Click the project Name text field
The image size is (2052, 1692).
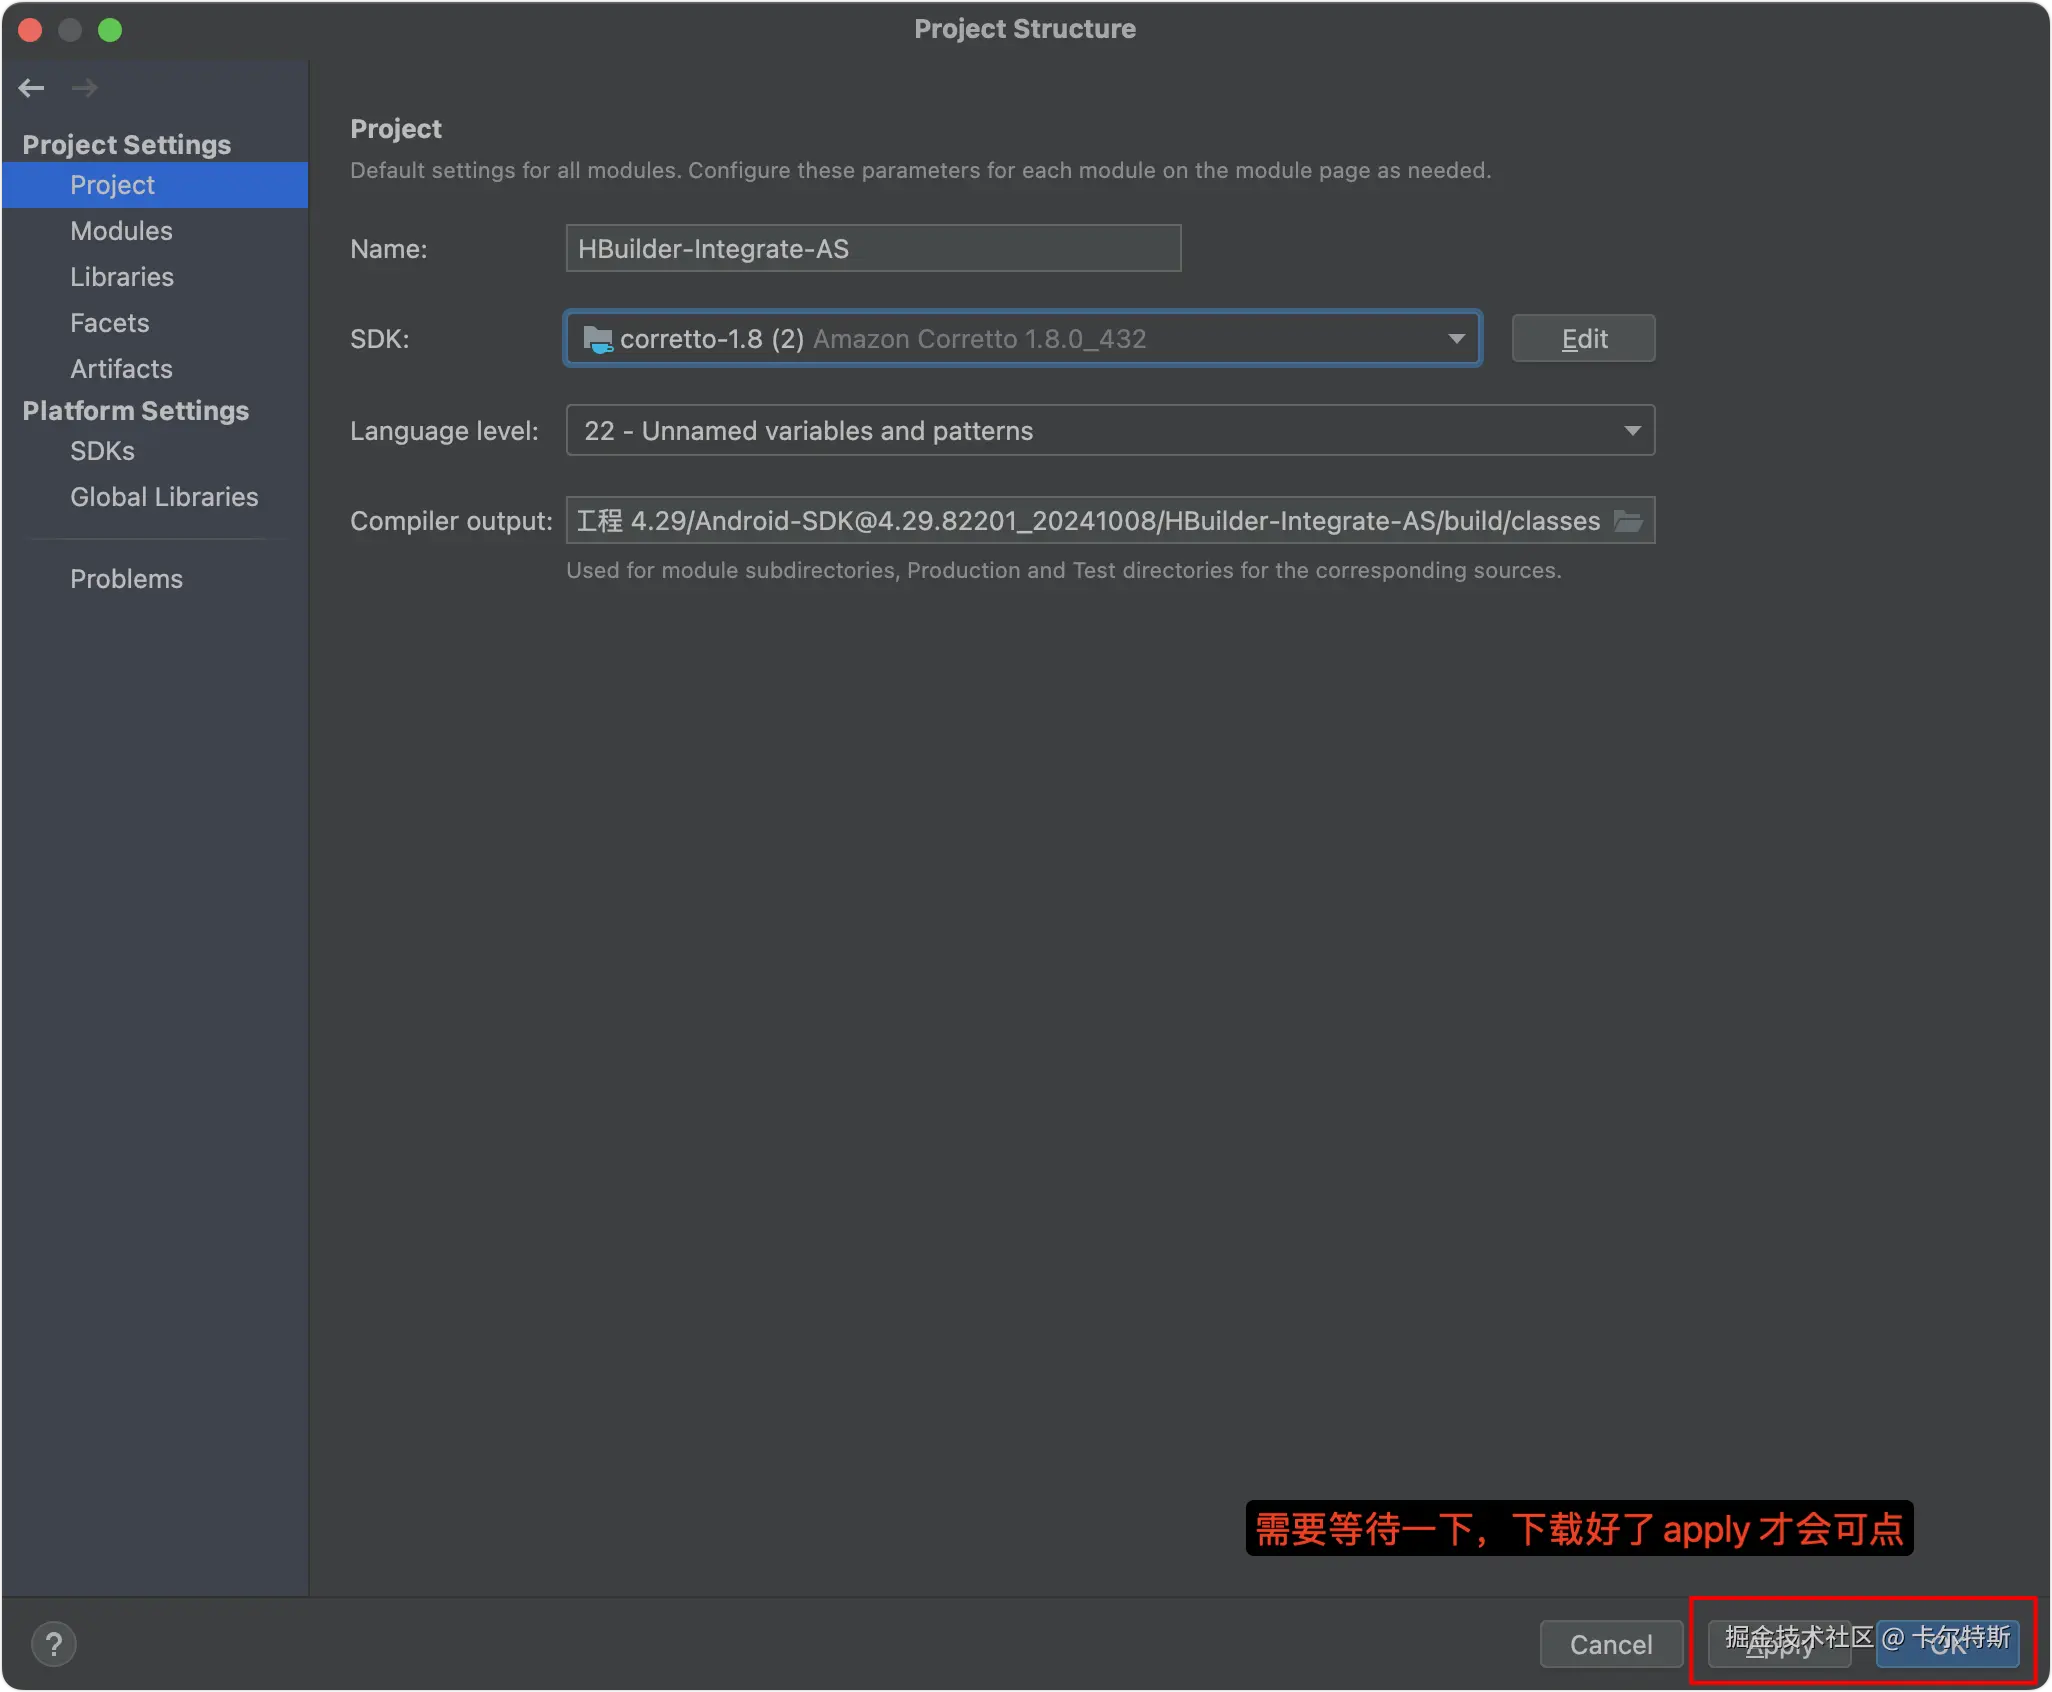(872, 249)
